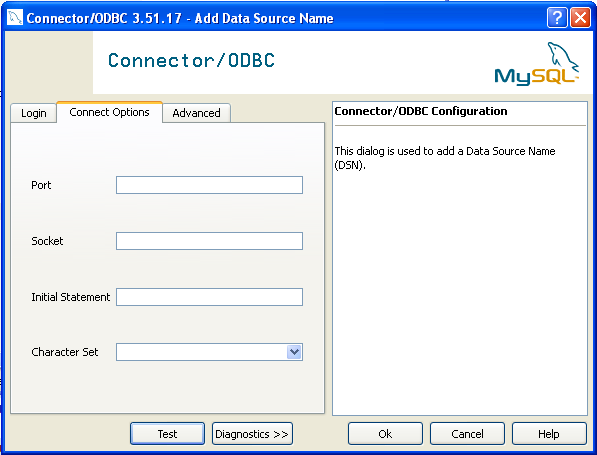This screenshot has width=597, height=455.
Task: Open Diagnostics >> panel
Action: [252, 434]
